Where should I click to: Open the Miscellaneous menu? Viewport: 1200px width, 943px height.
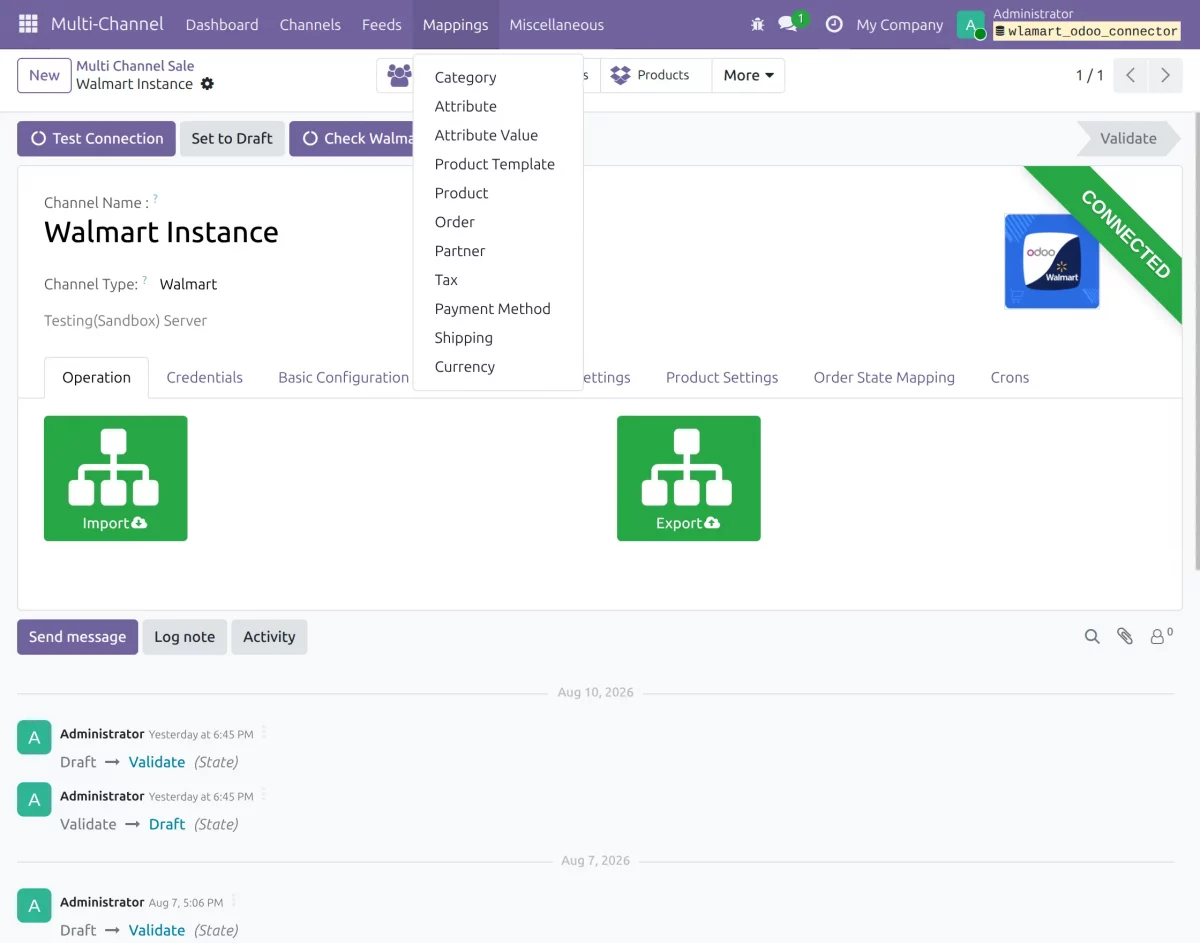click(557, 24)
